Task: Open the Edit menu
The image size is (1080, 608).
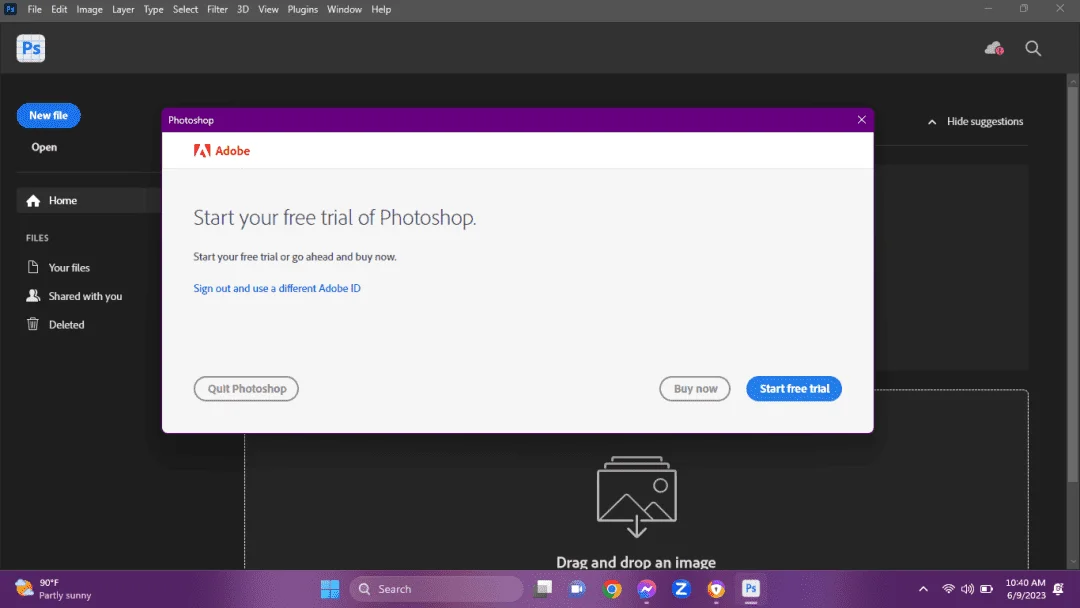Action: pyautogui.click(x=59, y=10)
